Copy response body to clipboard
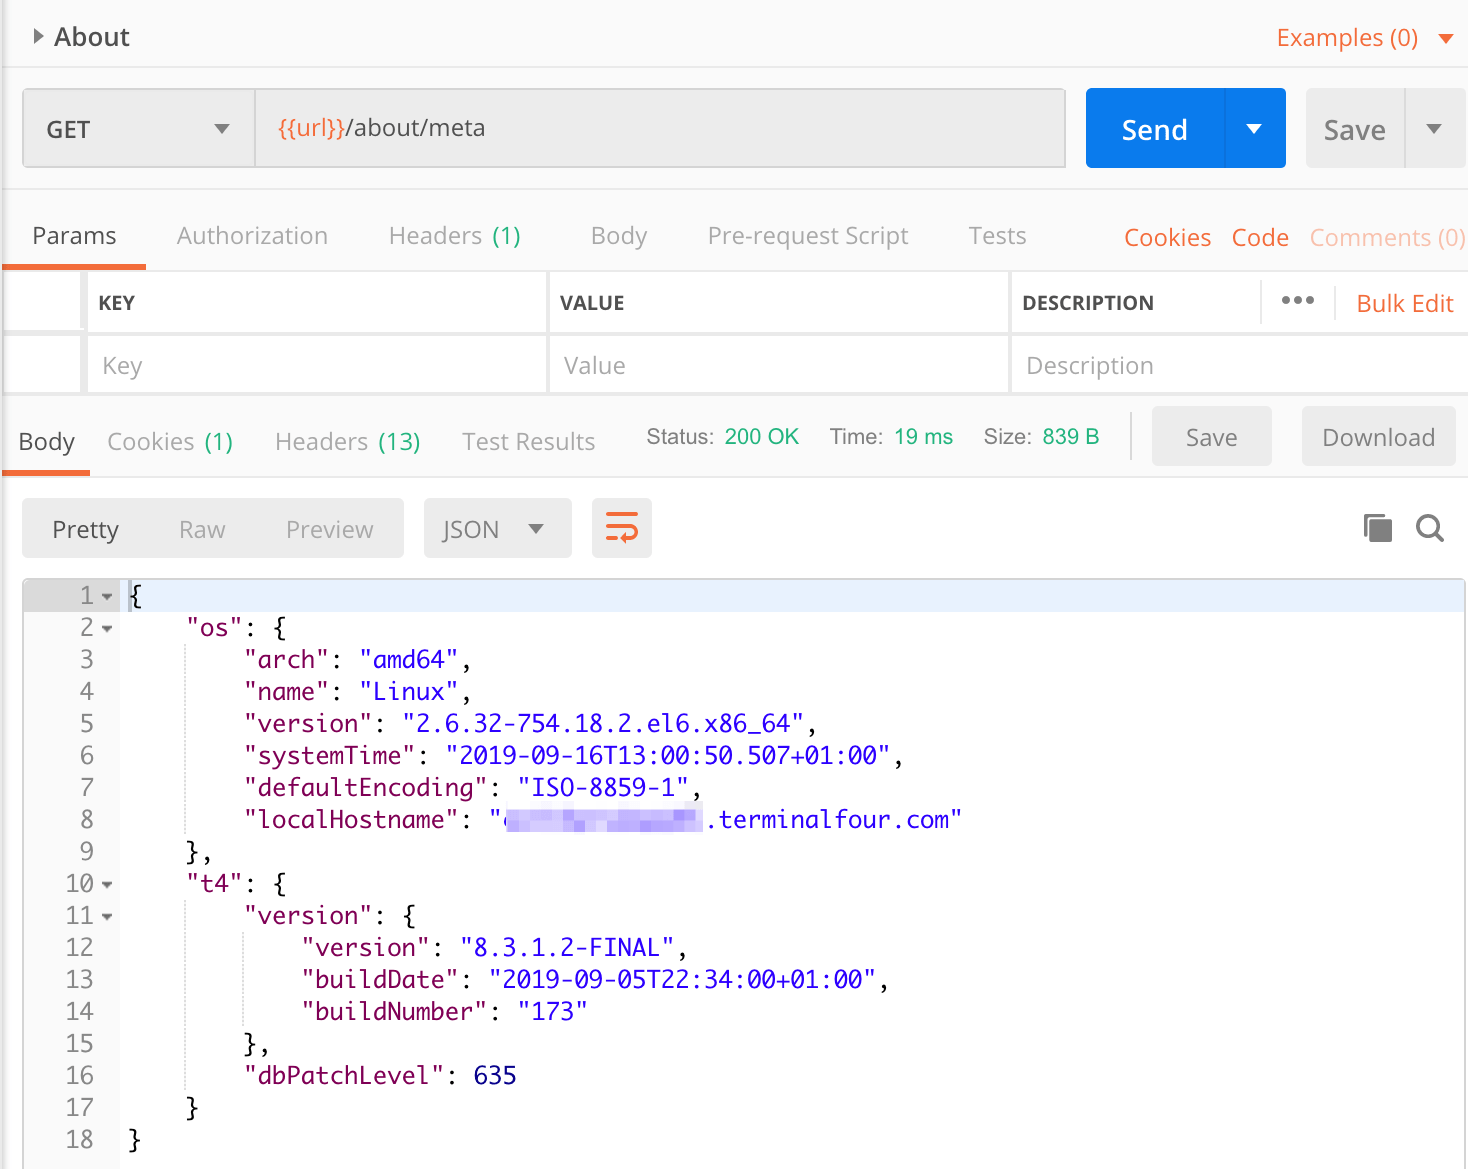The height and width of the screenshot is (1169, 1468). (x=1377, y=528)
